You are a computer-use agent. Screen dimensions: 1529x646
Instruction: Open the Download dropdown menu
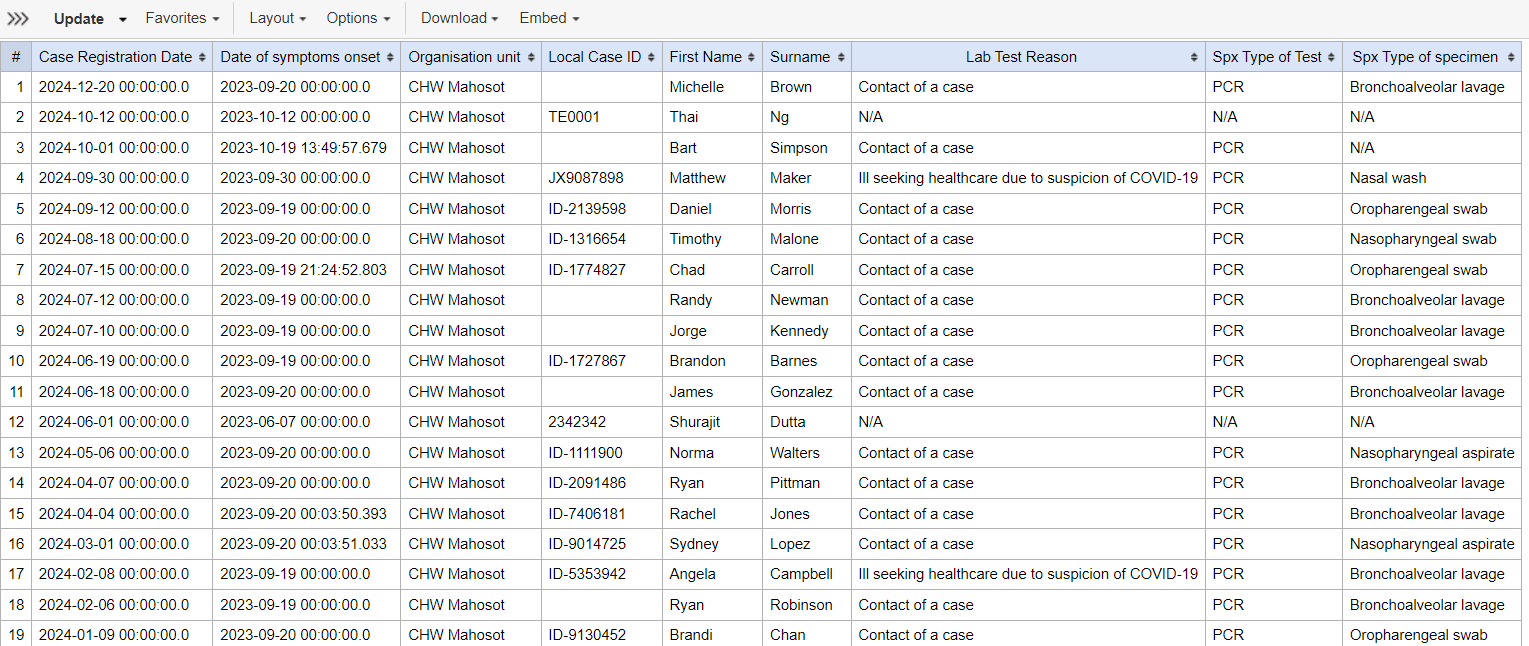pos(459,18)
